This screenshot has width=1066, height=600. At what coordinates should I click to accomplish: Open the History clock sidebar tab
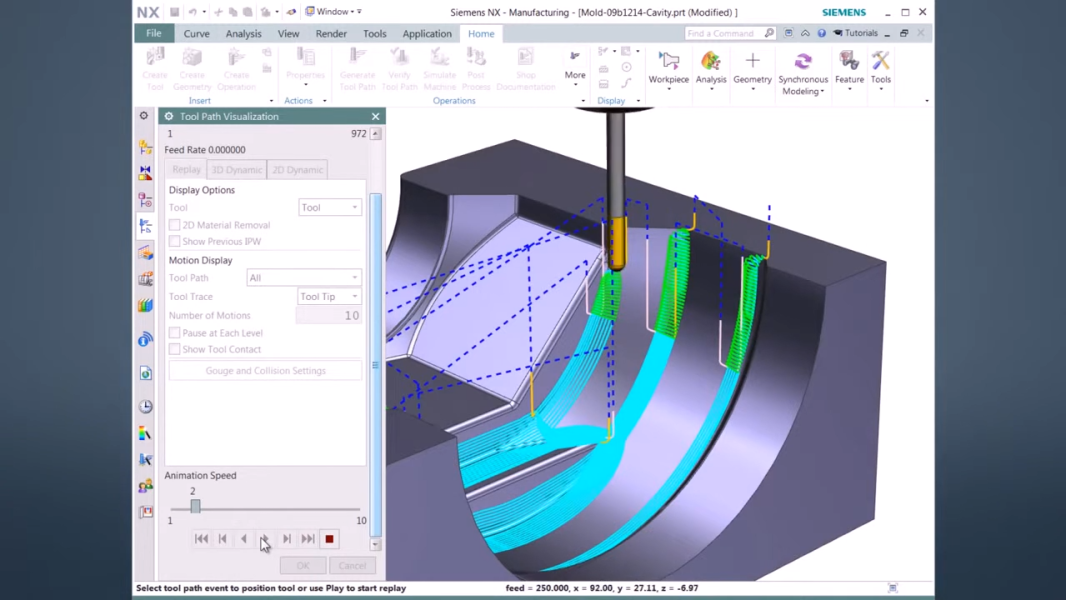(145, 406)
